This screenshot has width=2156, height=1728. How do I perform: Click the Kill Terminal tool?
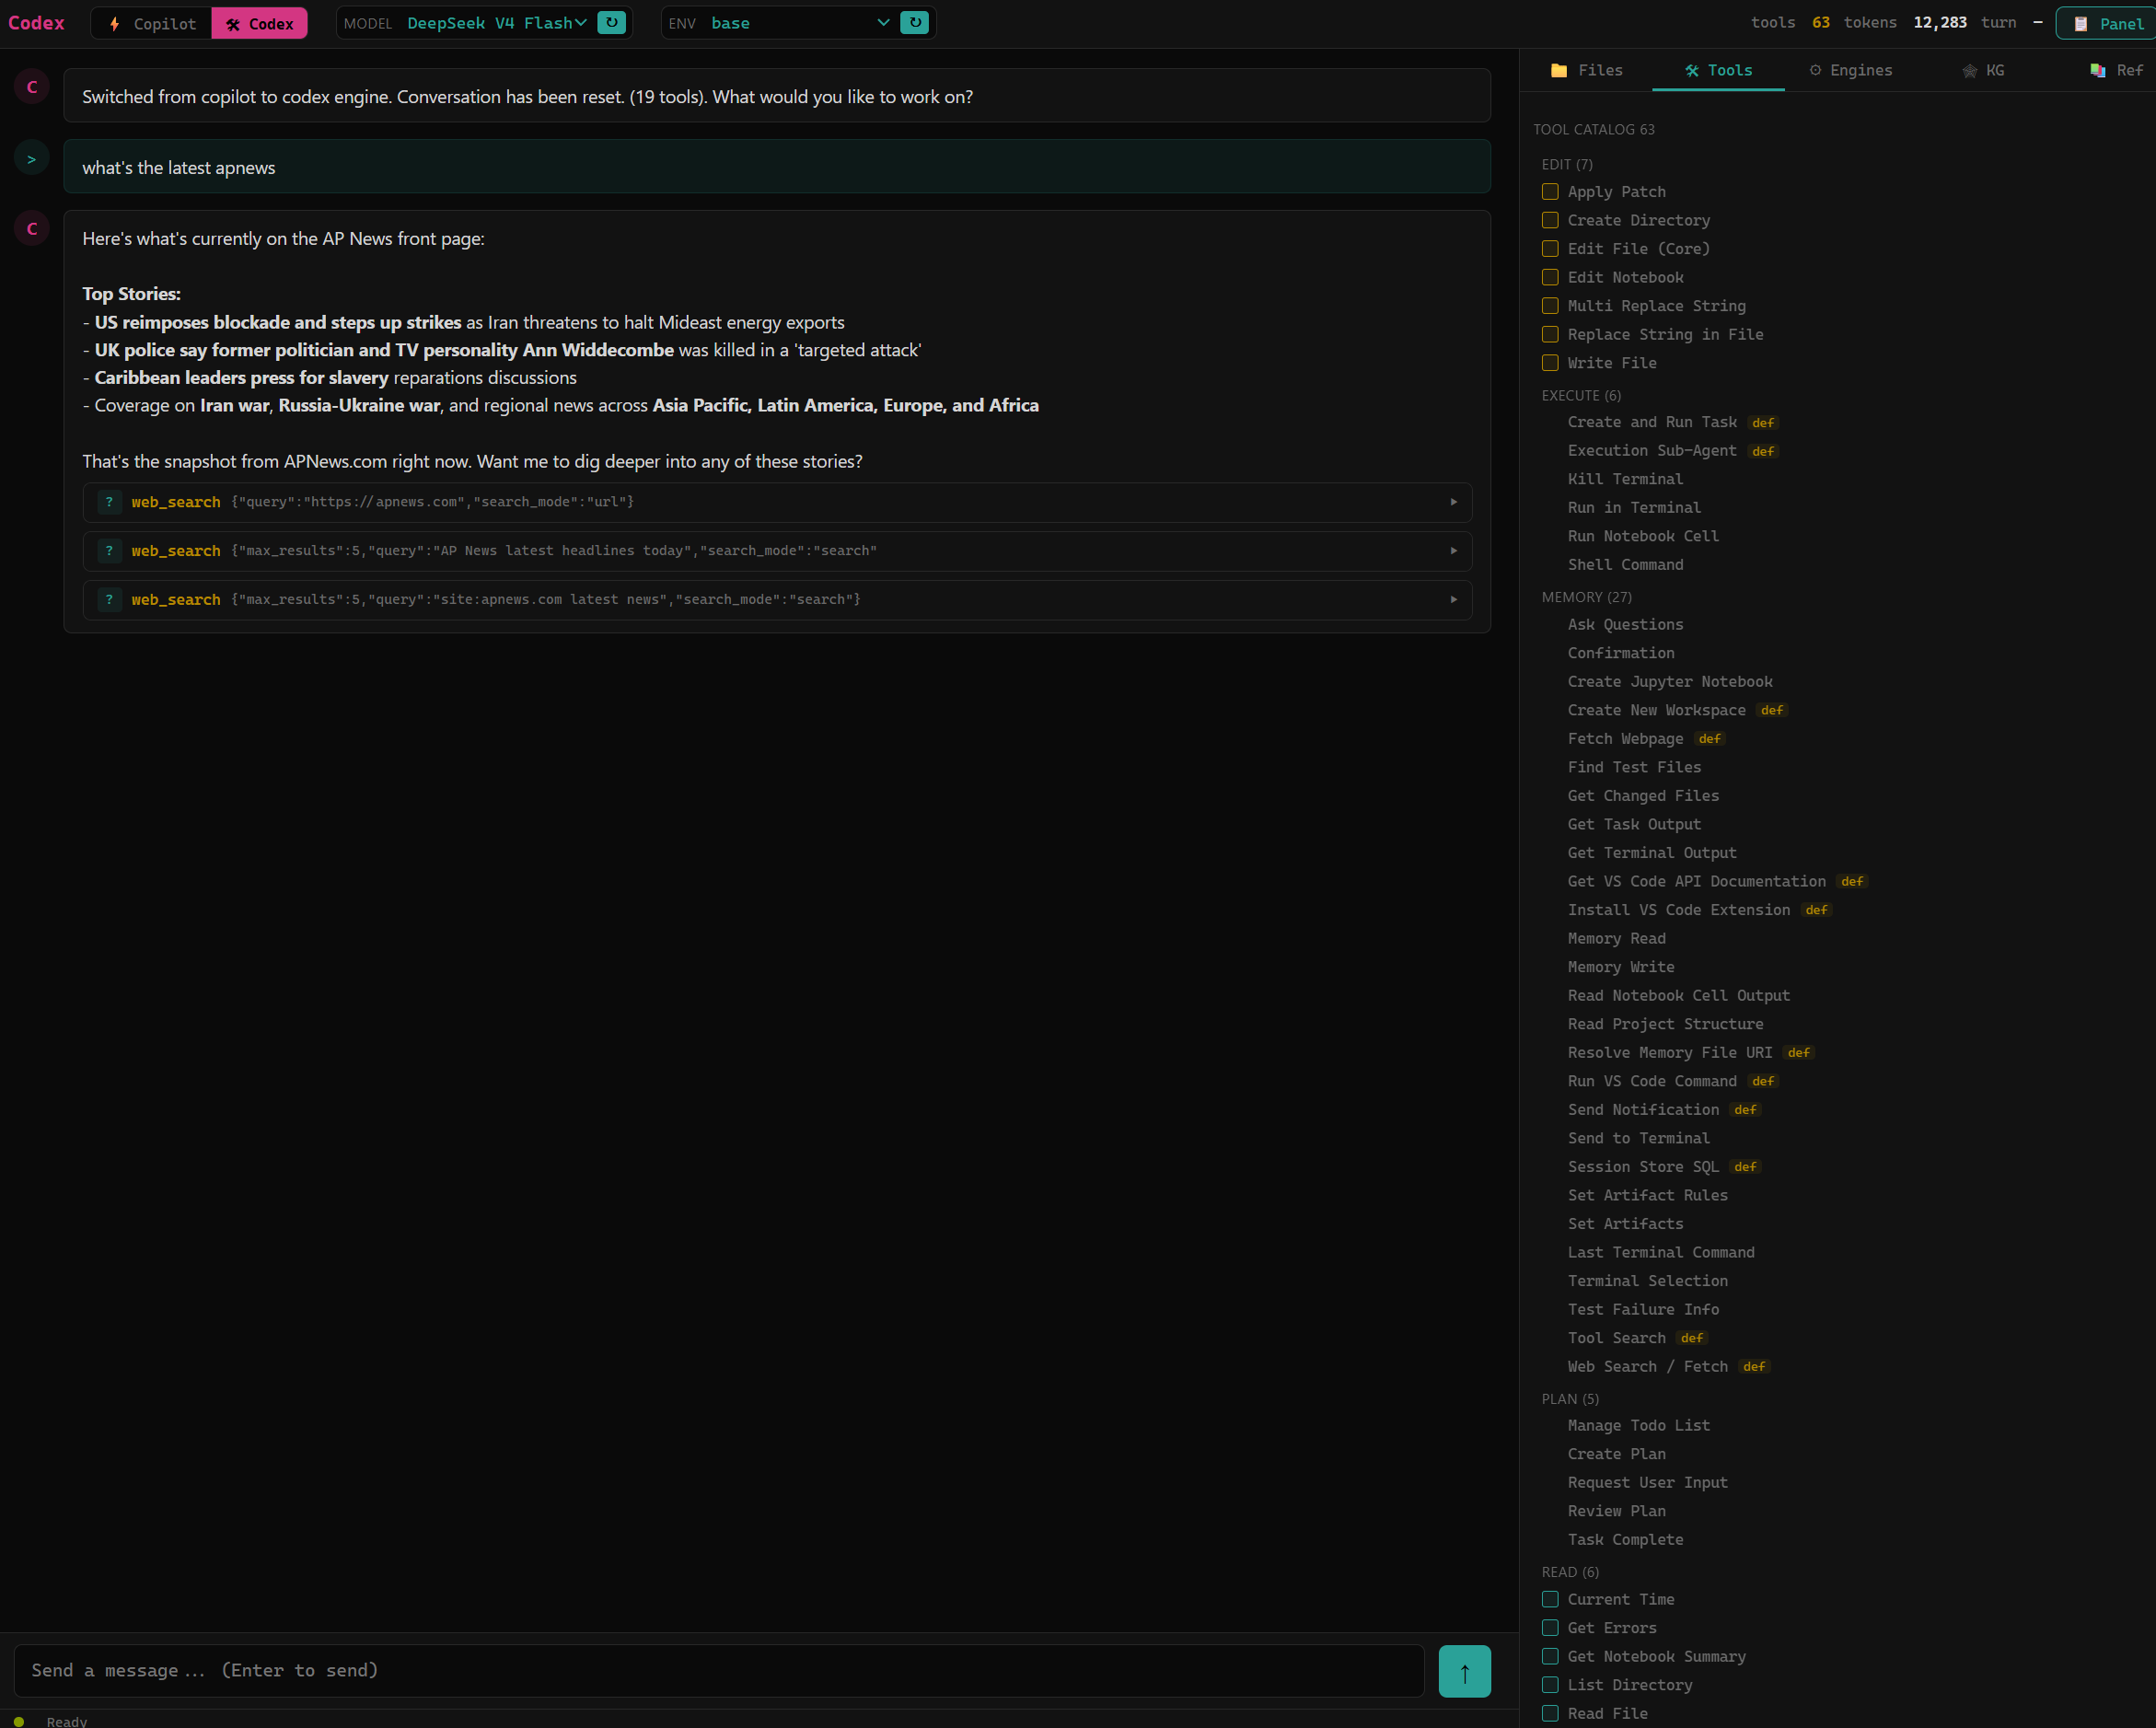[1625, 479]
